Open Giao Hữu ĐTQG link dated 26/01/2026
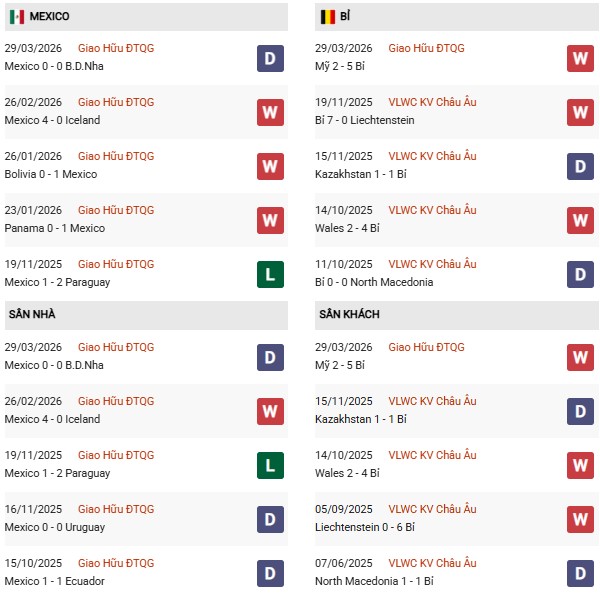 pos(116,156)
